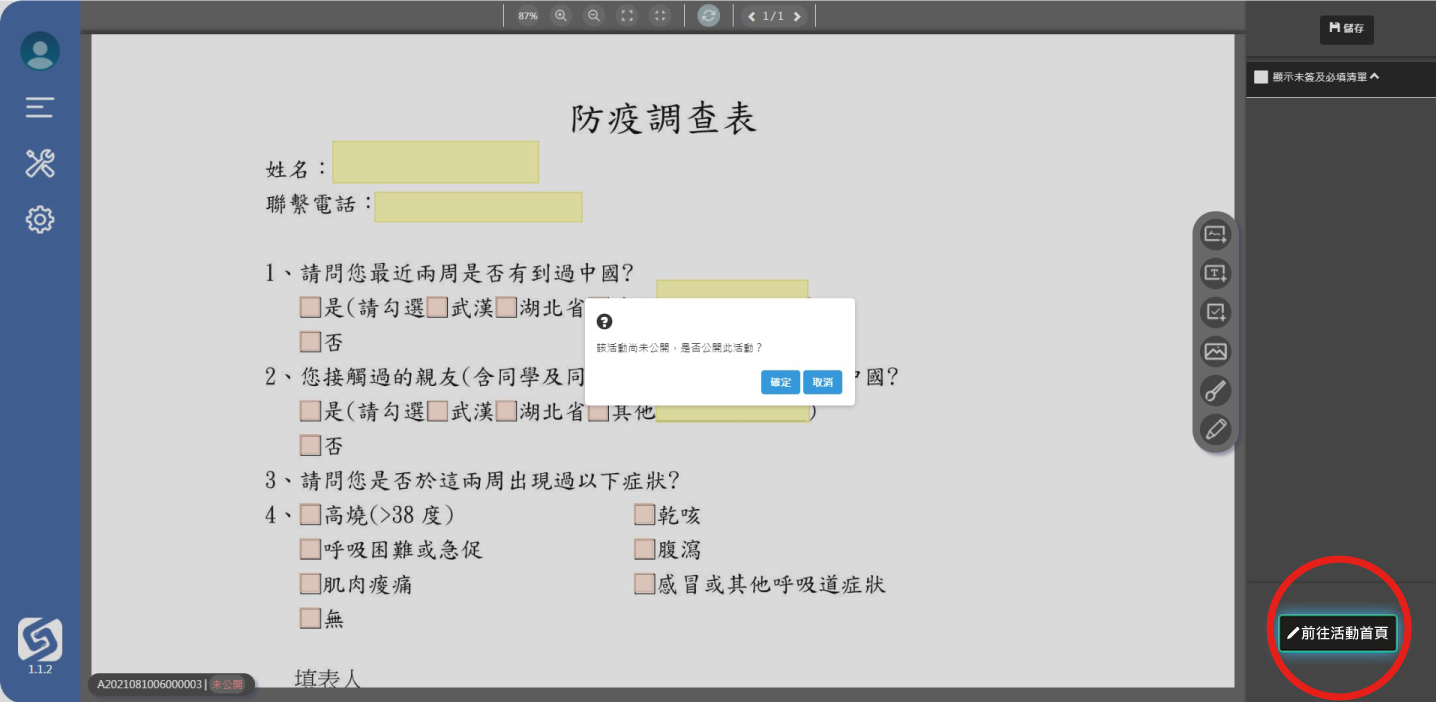Choose the insert image tool
The image size is (1436, 702).
pos(1215,352)
